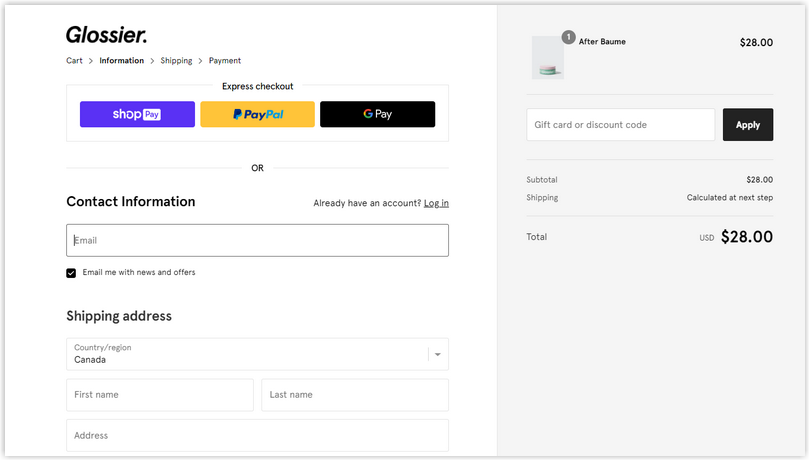Click the Last name input
Screen dimensions: 810x461
pyautogui.click(x=354, y=395)
